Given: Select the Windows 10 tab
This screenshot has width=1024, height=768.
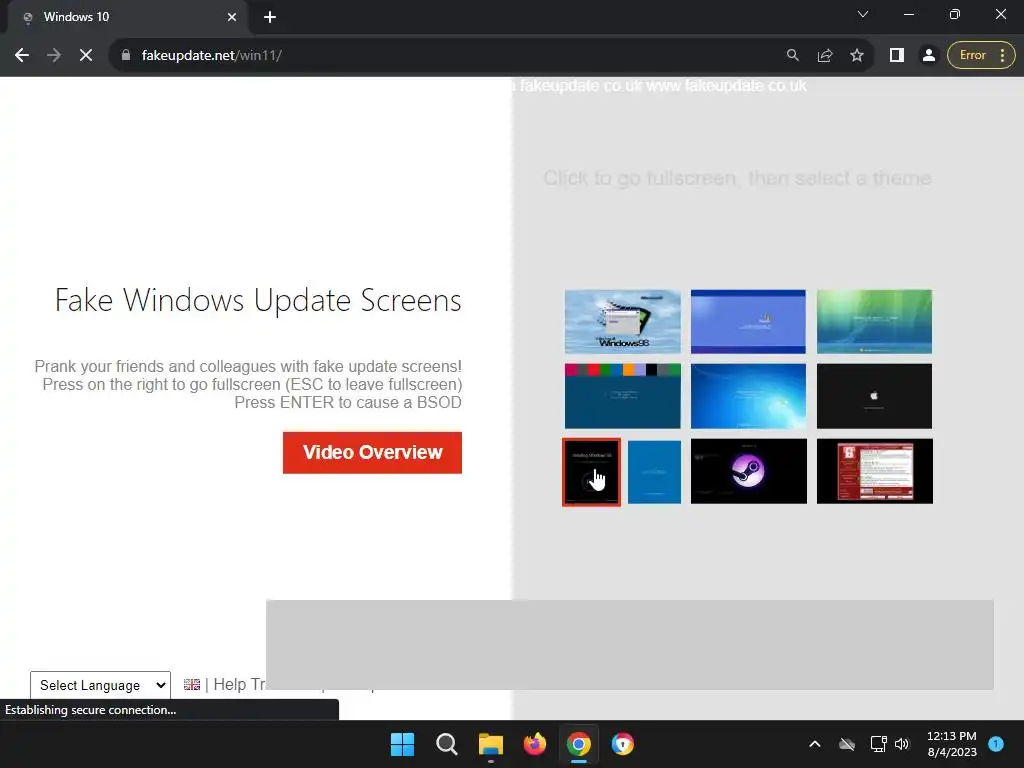Looking at the screenshot, I should pos(127,17).
